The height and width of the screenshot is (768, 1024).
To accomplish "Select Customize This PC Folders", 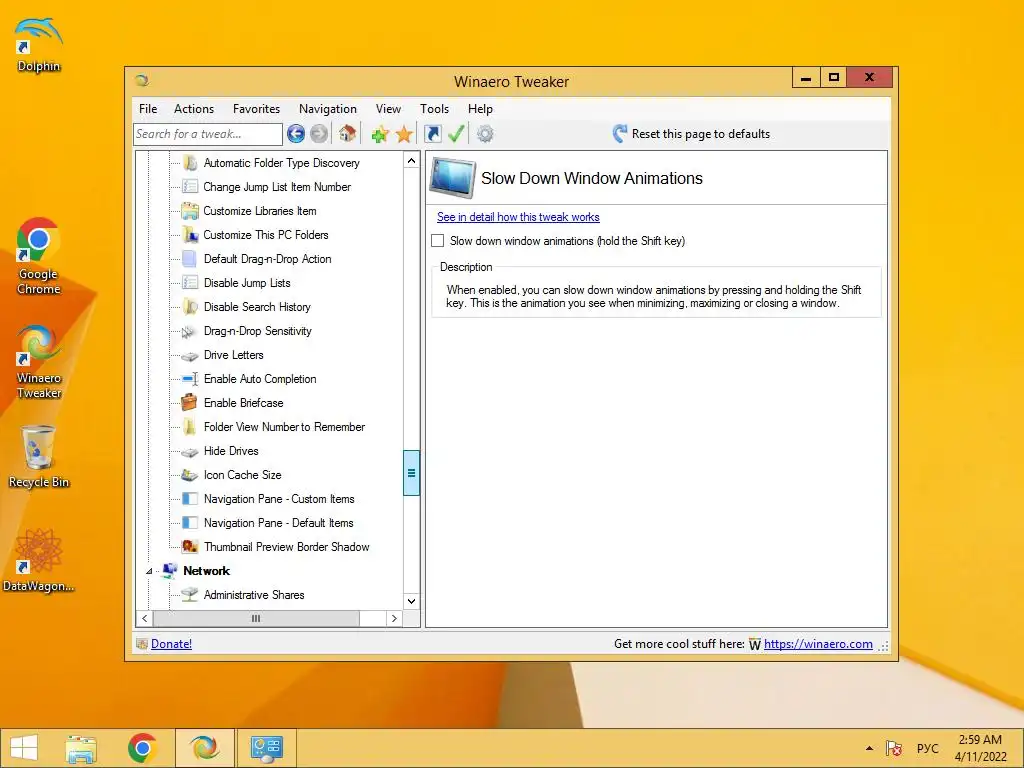I will (266, 235).
